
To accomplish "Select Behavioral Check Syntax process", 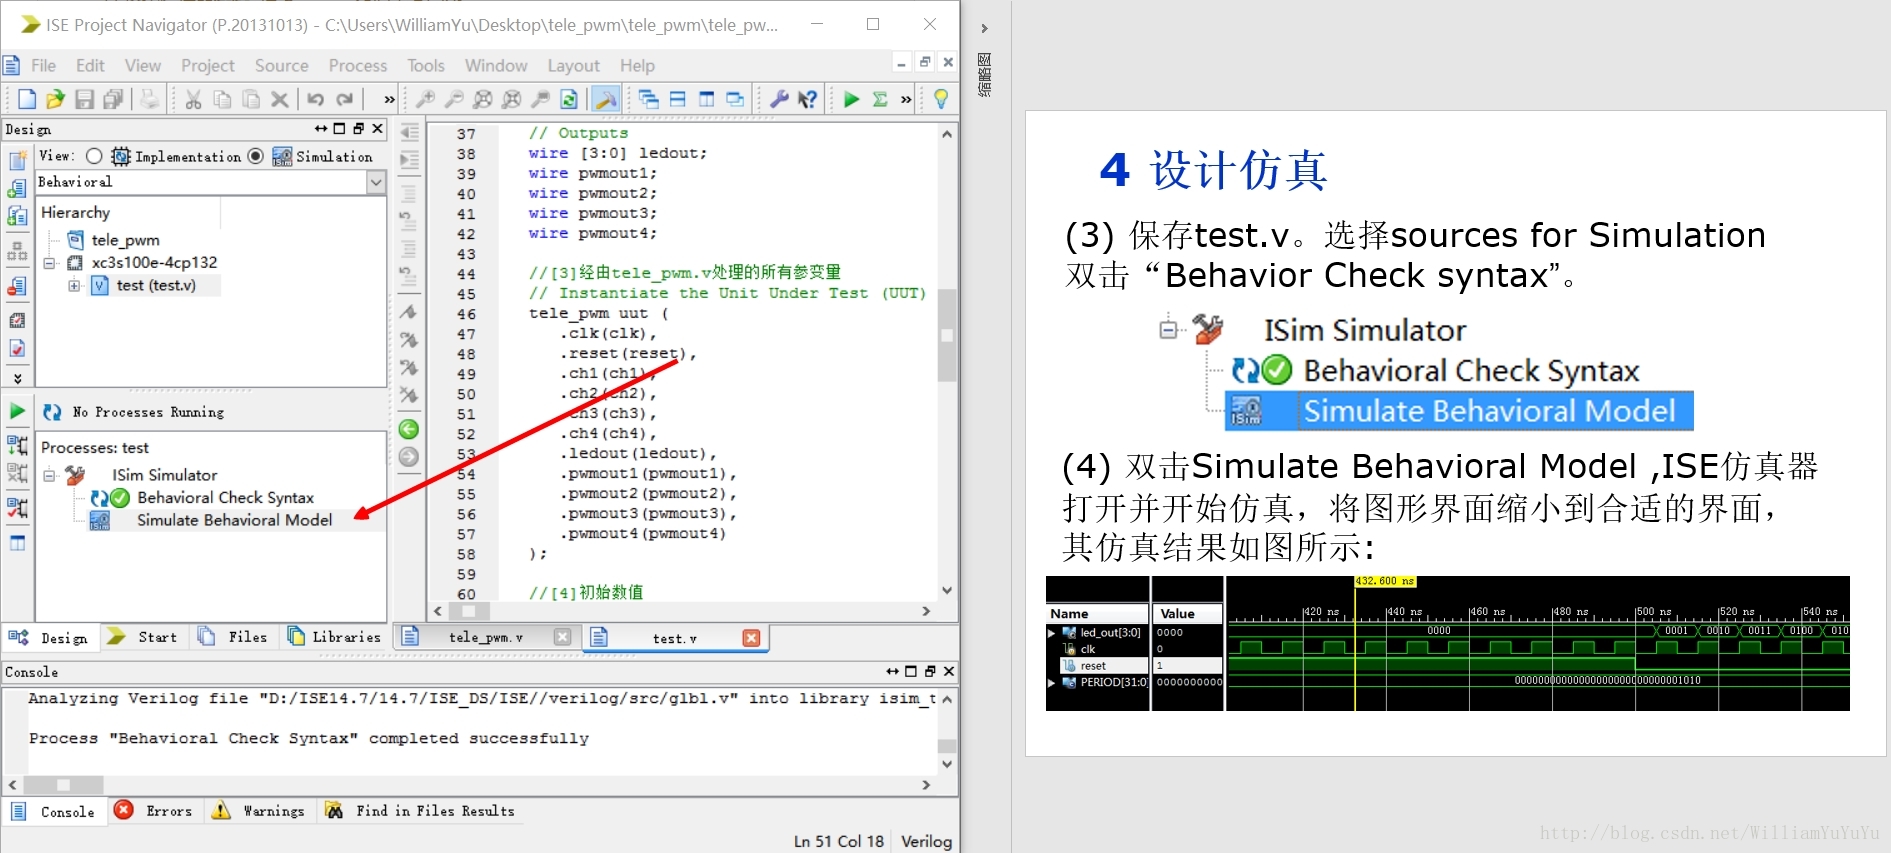I will (225, 498).
